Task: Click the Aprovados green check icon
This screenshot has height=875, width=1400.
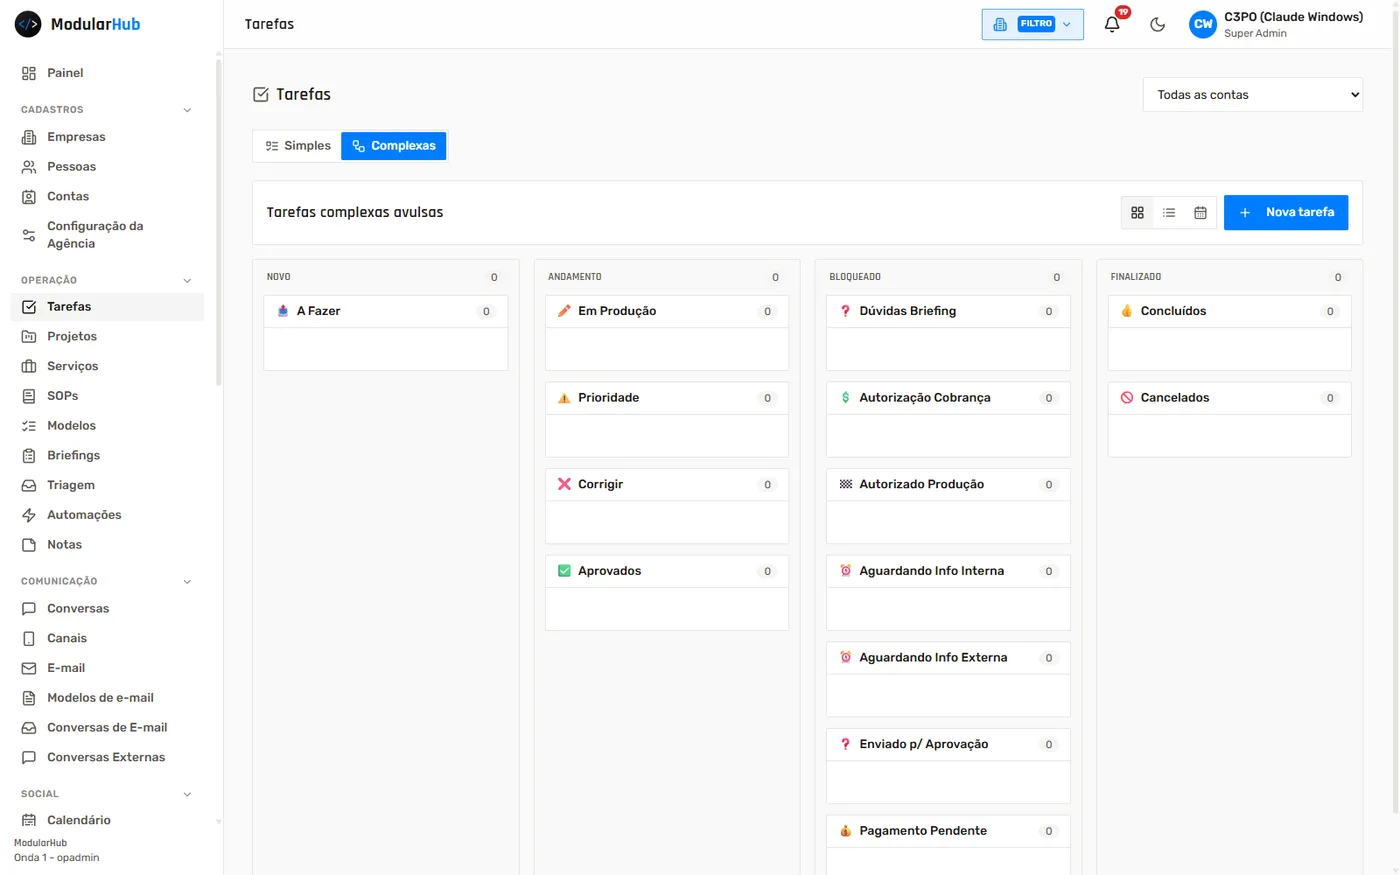Action: pyautogui.click(x=564, y=571)
